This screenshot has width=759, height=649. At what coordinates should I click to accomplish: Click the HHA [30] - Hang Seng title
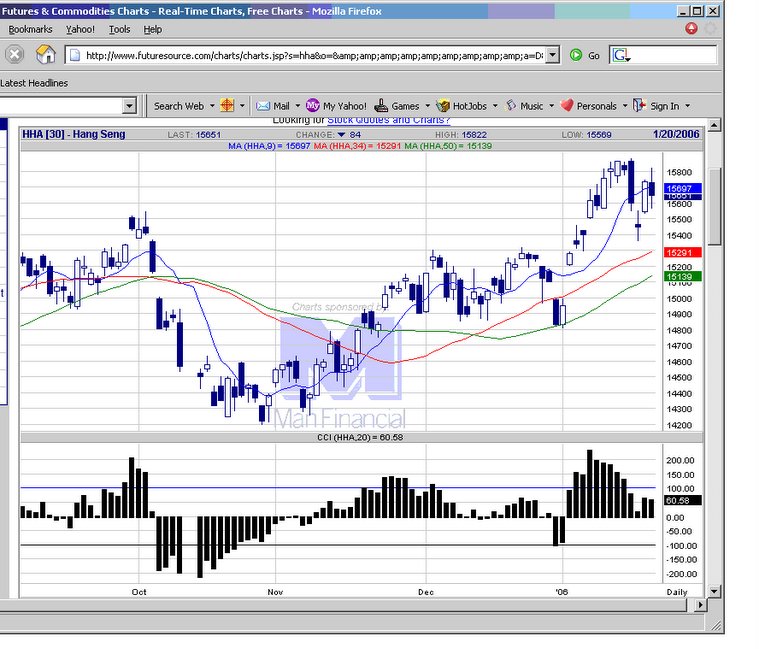pyautogui.click(x=74, y=134)
